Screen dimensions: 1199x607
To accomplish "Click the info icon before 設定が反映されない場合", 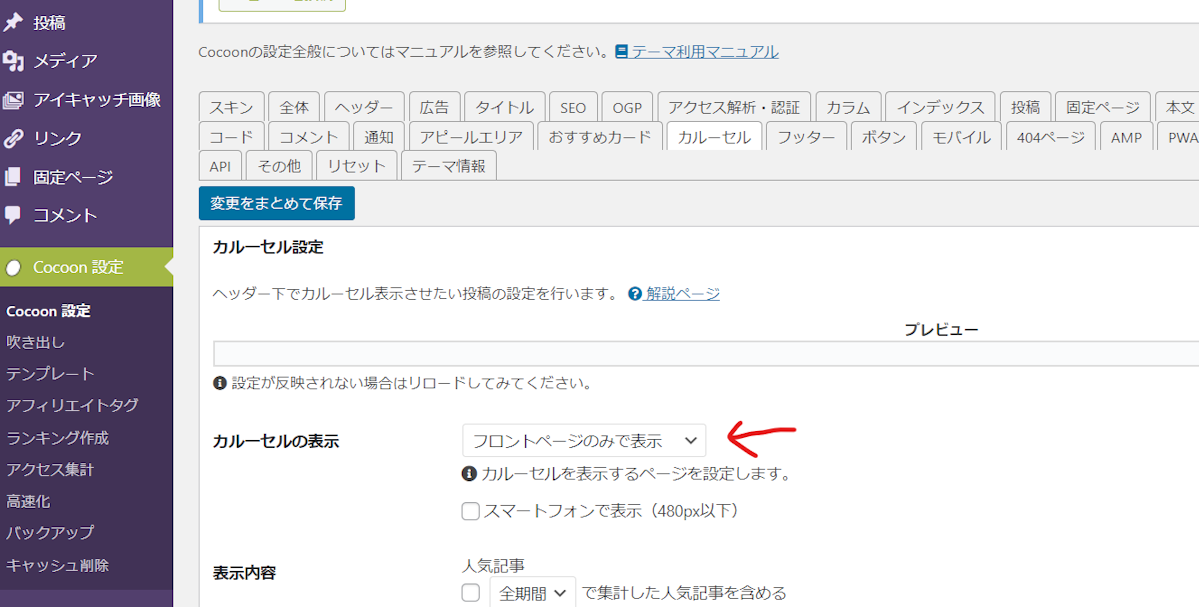I will (220, 382).
